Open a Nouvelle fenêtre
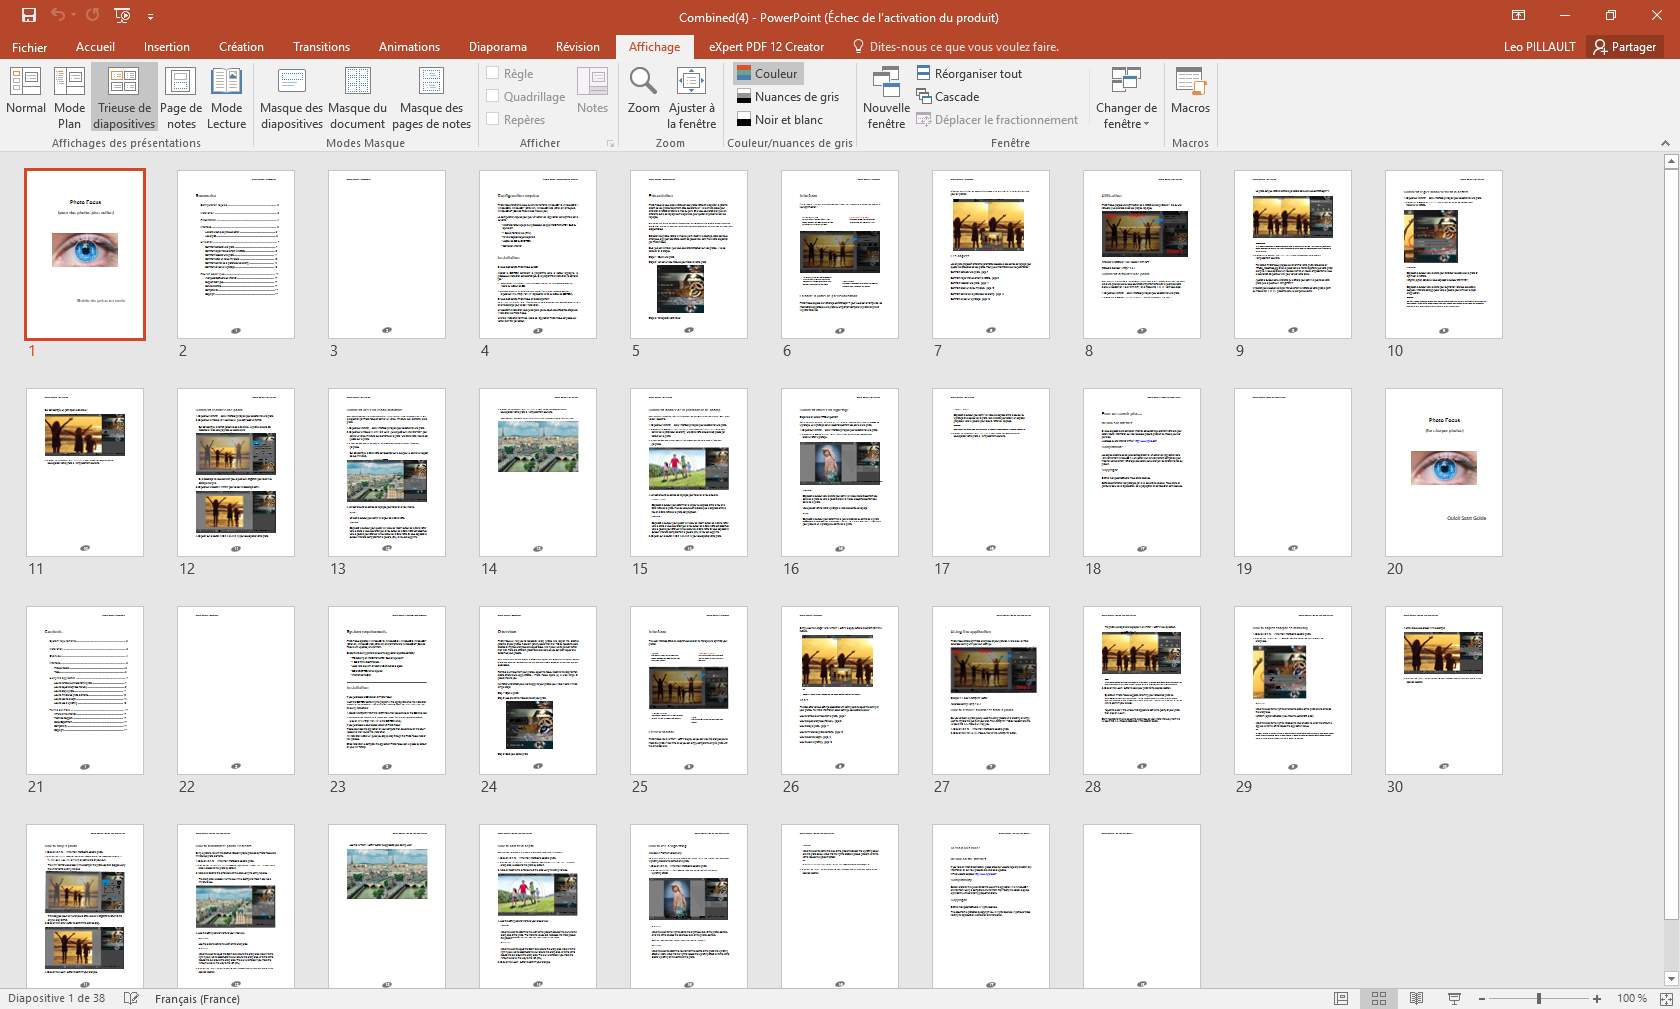 coord(886,98)
